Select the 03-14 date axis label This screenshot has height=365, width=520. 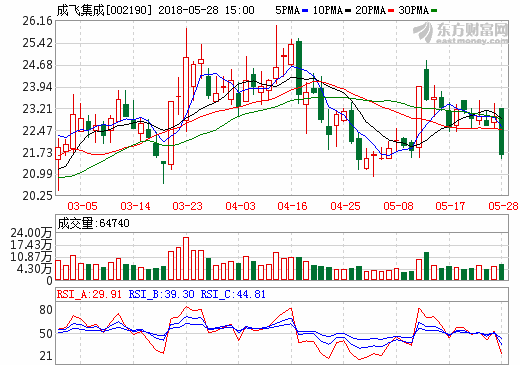pyautogui.click(x=135, y=206)
